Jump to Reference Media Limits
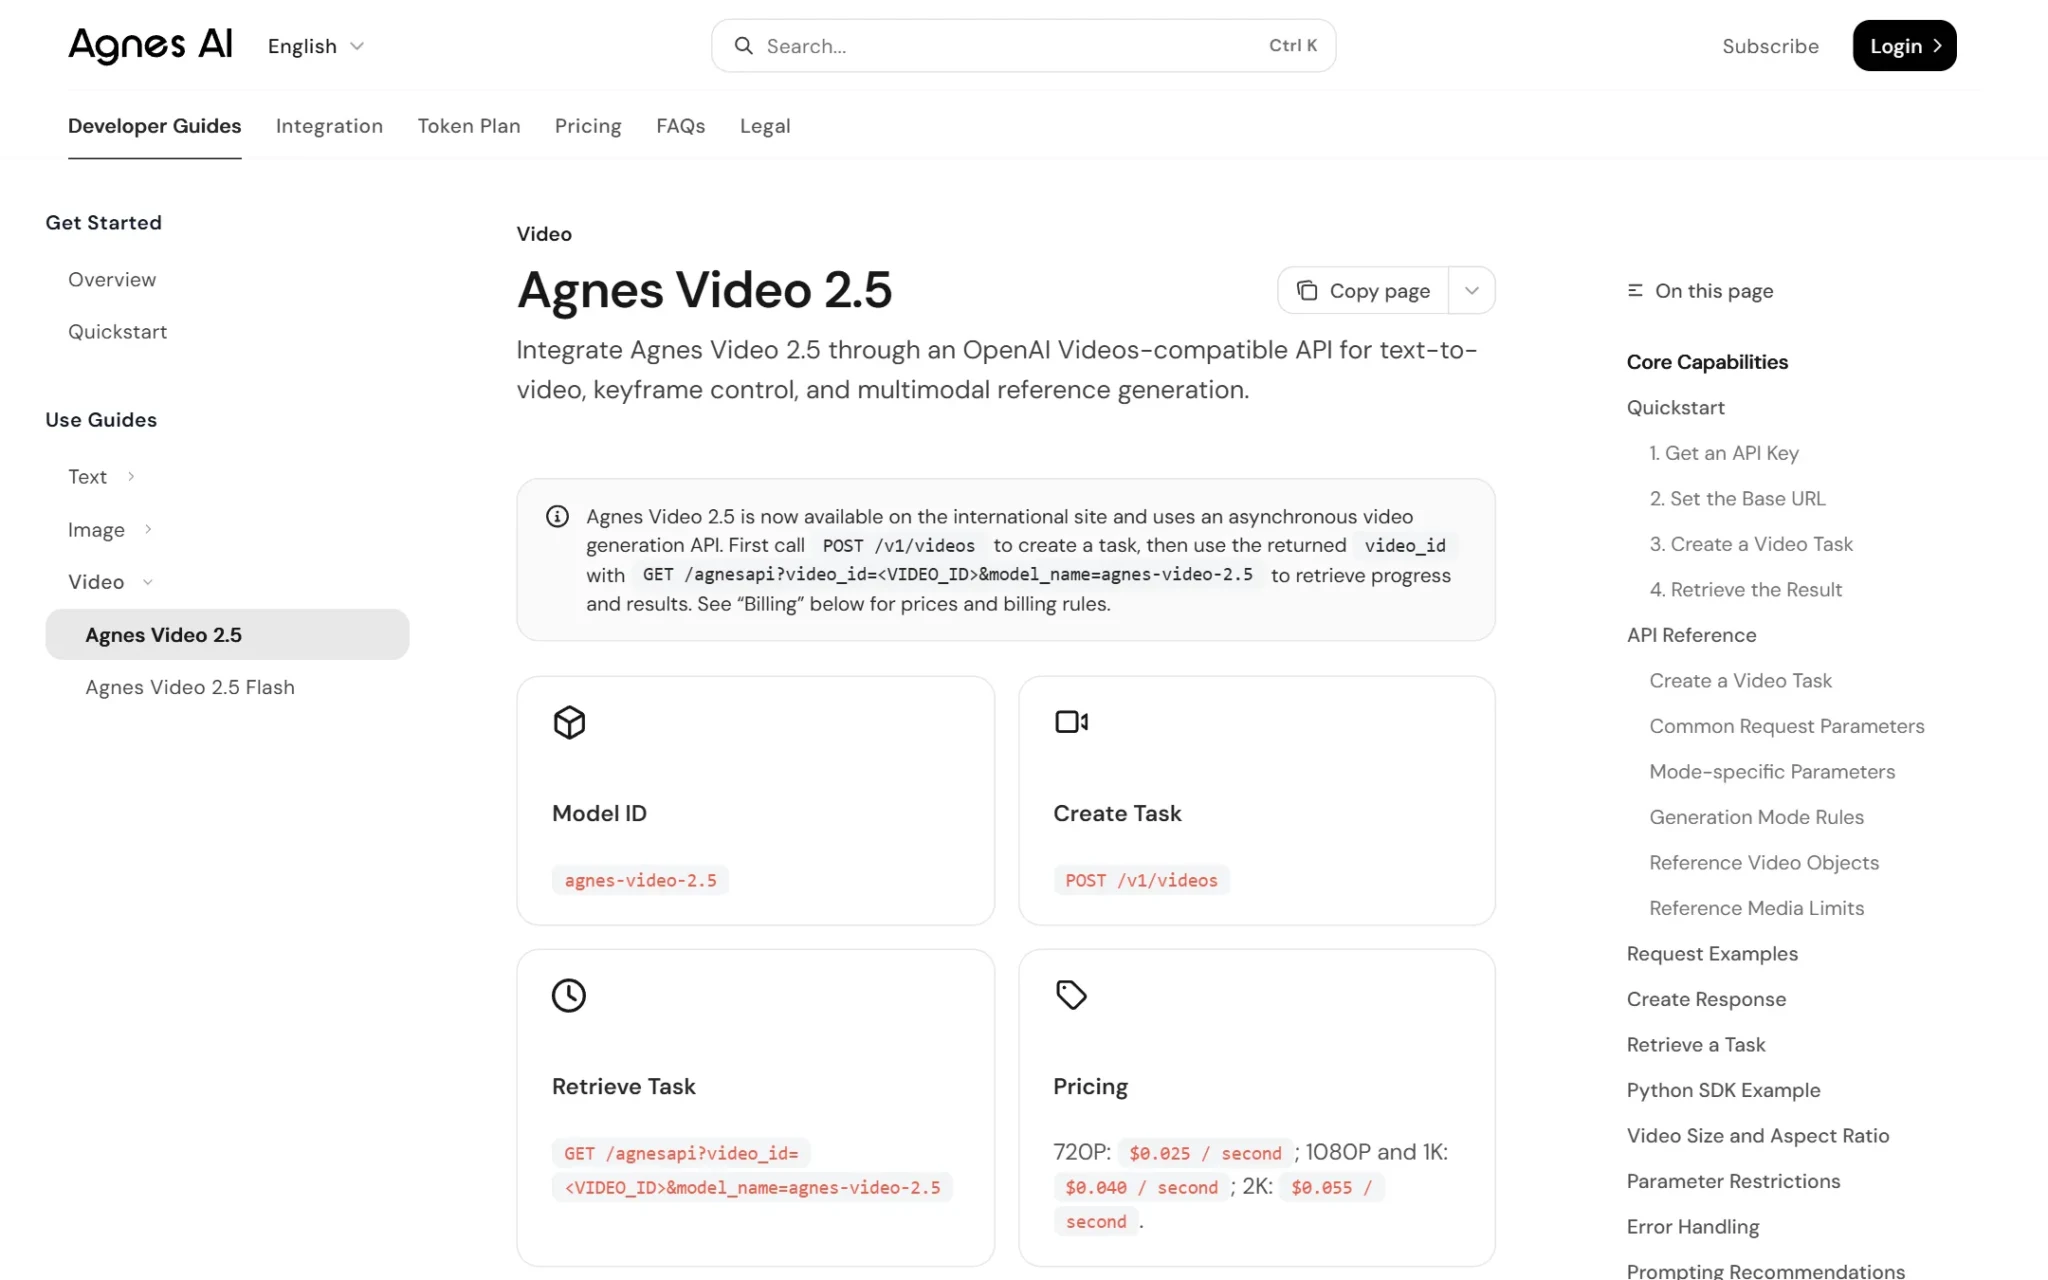This screenshot has height=1280, width=2048. point(1757,908)
